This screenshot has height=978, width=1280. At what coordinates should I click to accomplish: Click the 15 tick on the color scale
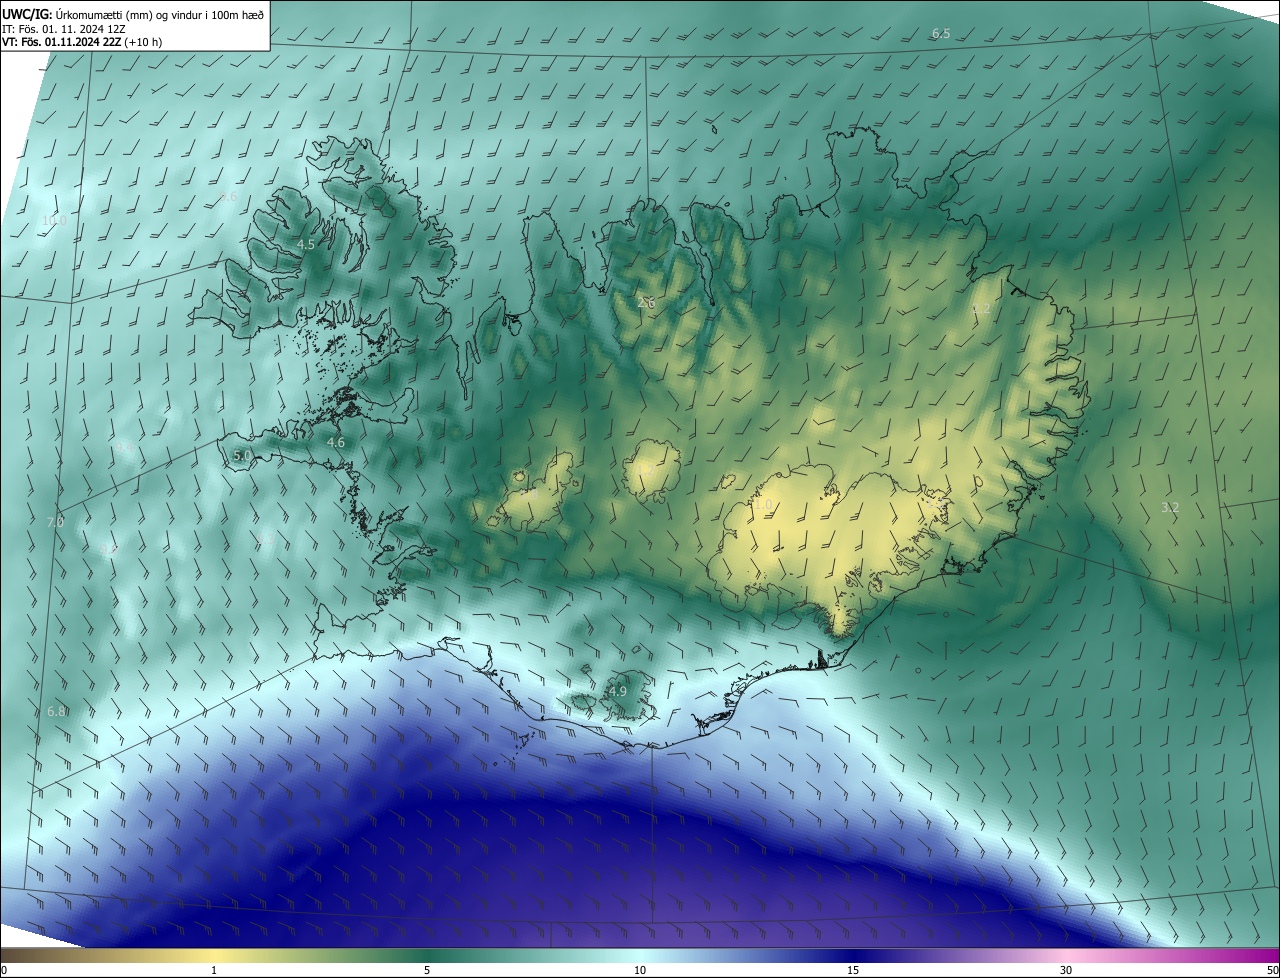click(853, 970)
